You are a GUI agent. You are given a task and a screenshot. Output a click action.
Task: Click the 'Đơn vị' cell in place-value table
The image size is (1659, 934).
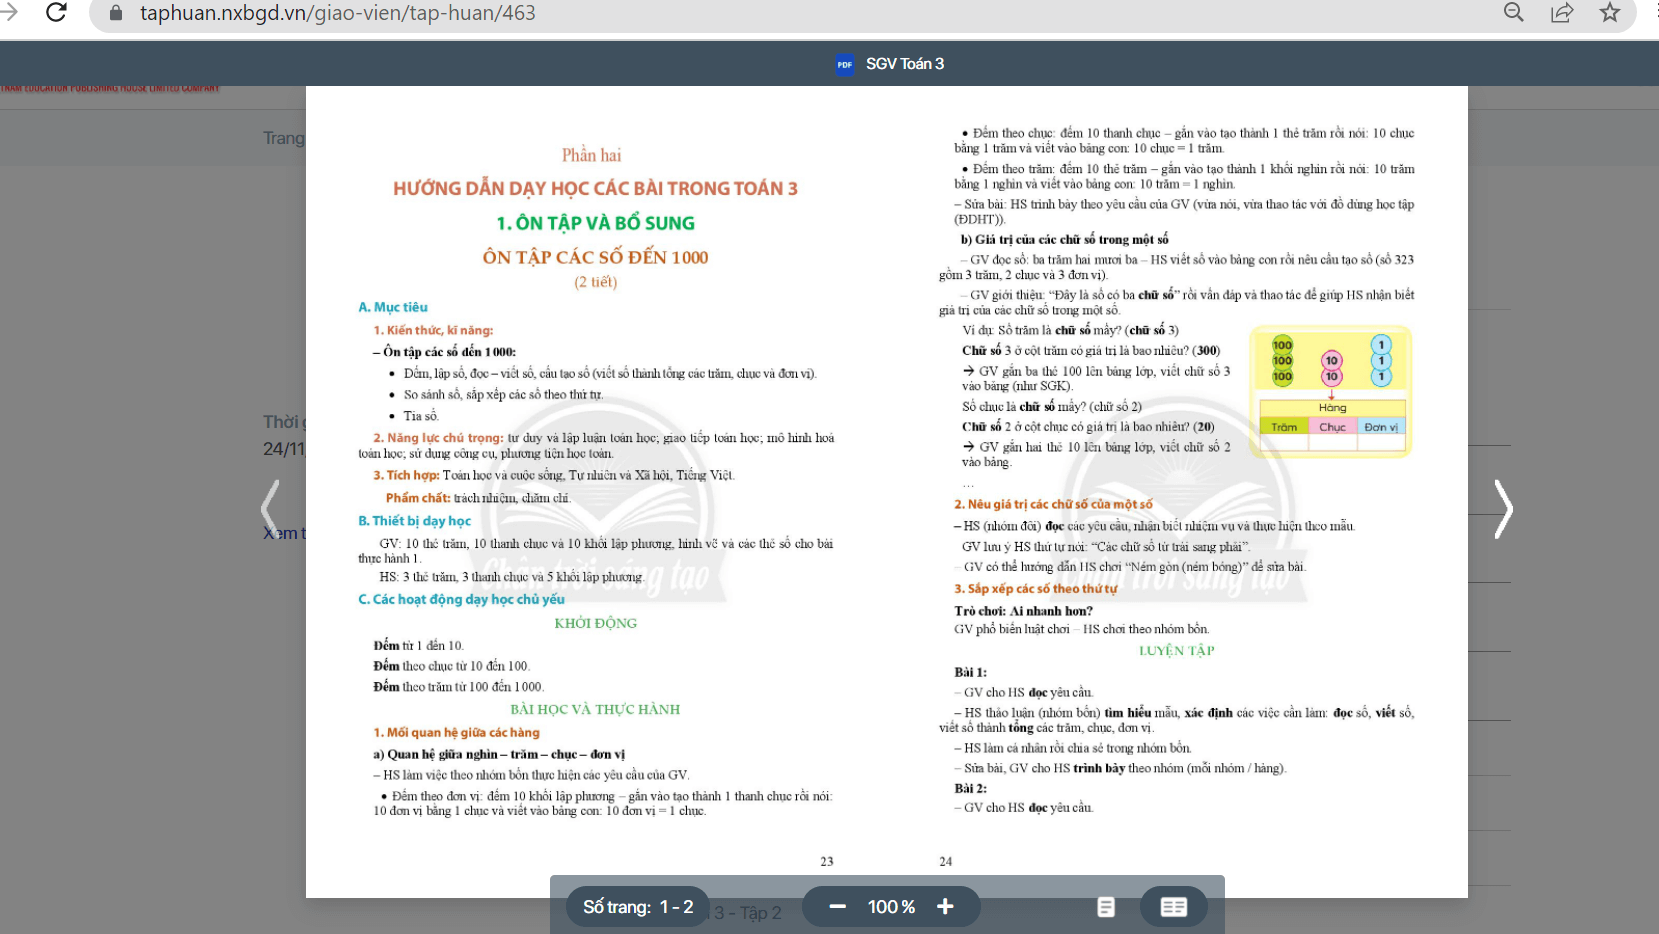(x=1380, y=427)
